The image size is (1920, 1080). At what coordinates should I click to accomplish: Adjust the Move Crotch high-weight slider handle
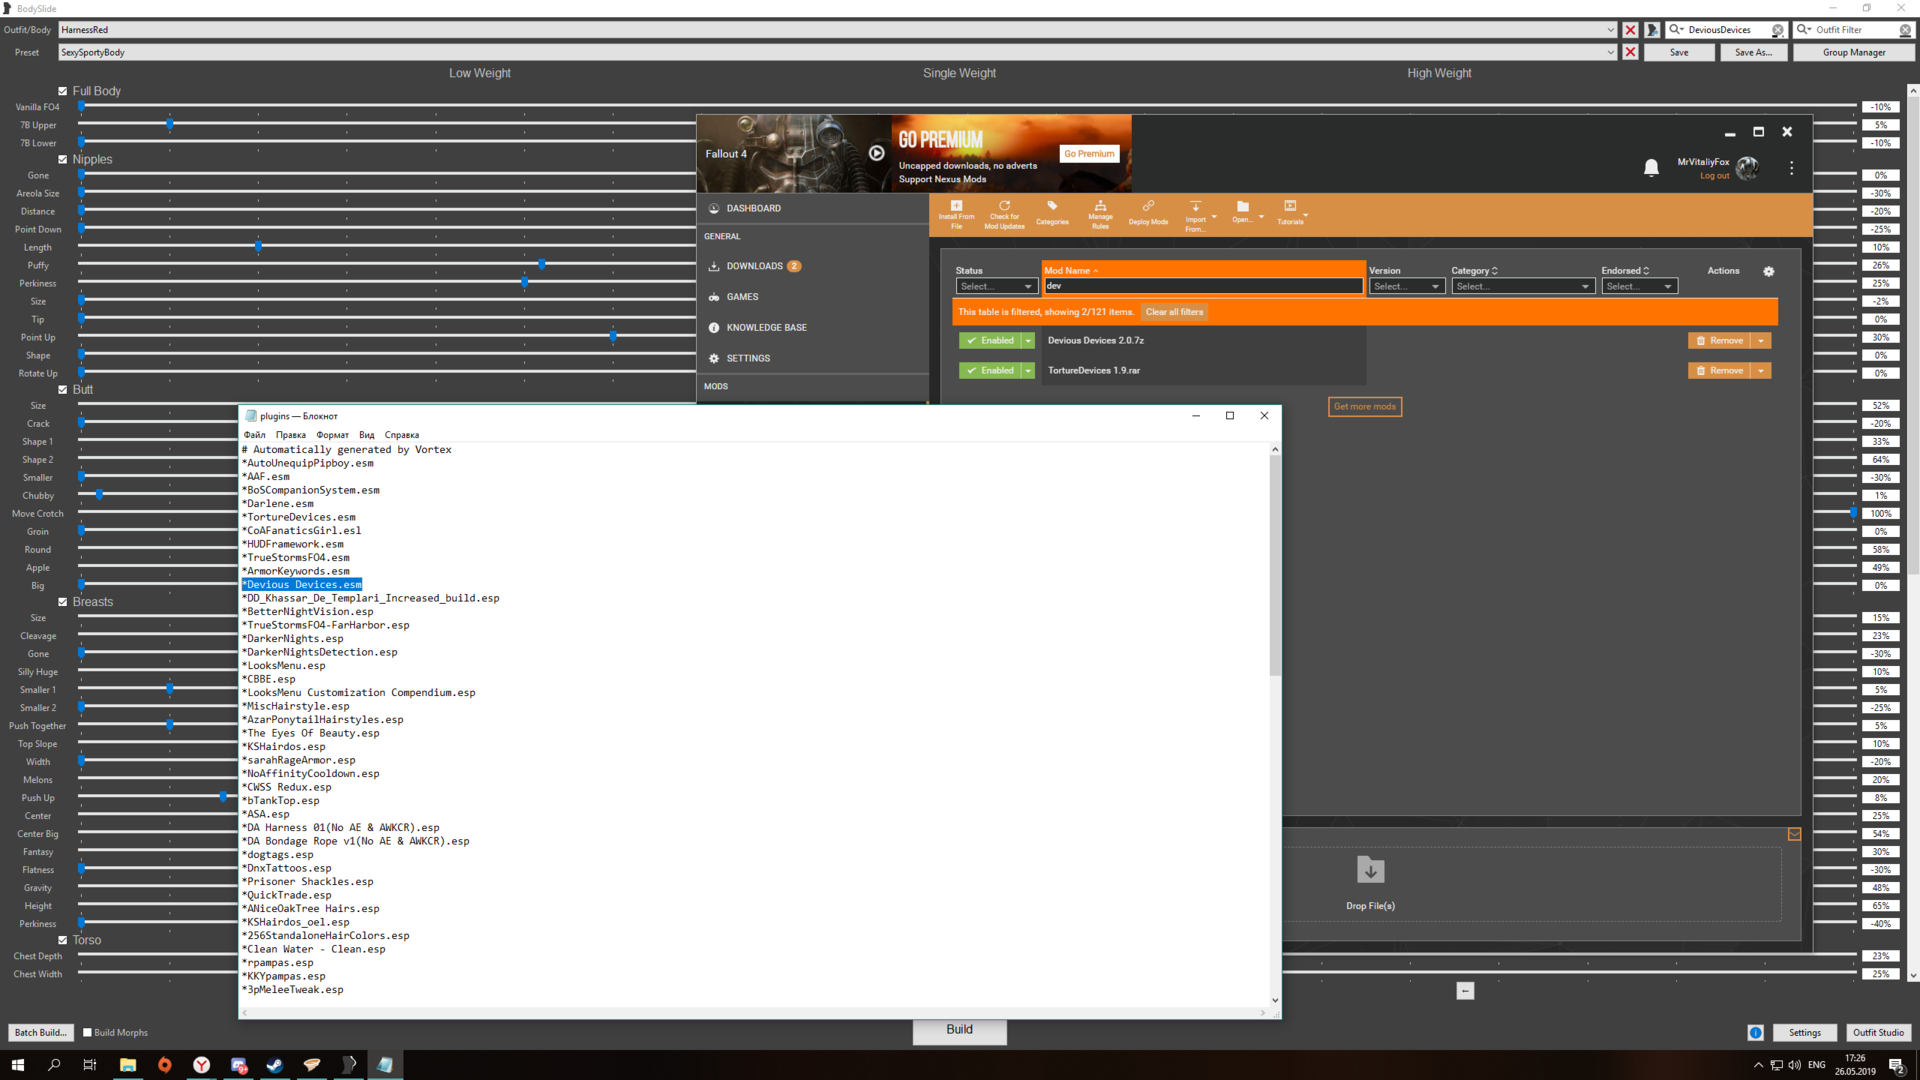[1853, 513]
